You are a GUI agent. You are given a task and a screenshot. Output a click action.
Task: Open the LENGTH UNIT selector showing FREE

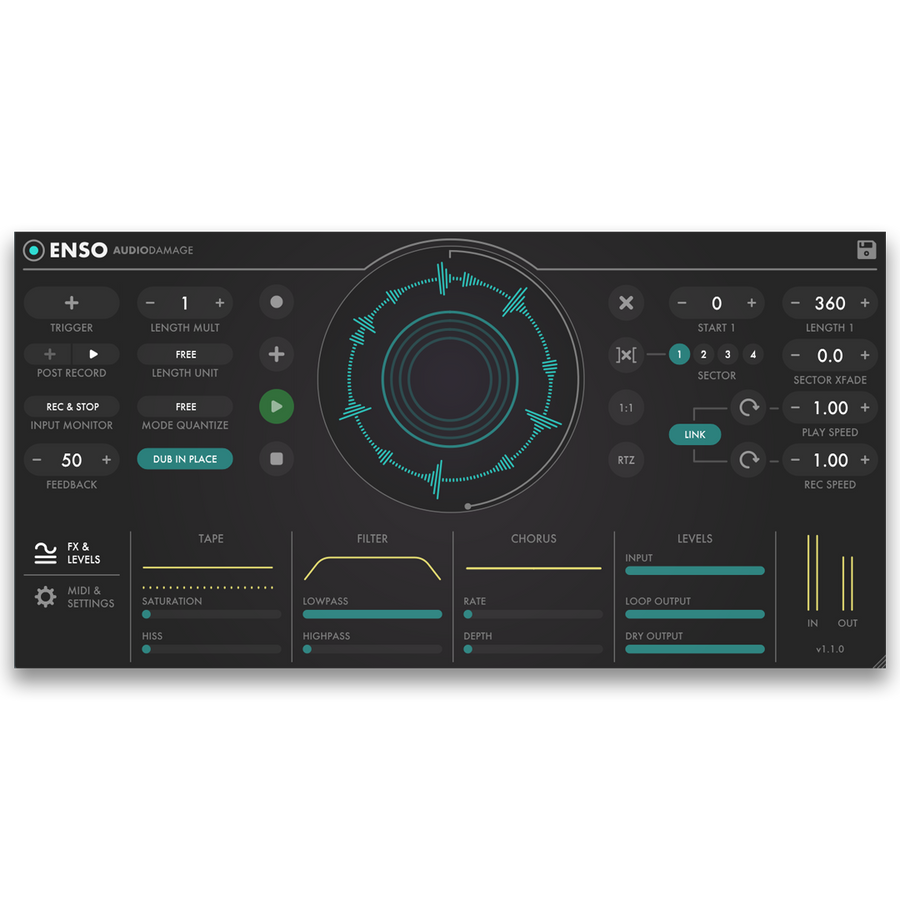coord(184,354)
